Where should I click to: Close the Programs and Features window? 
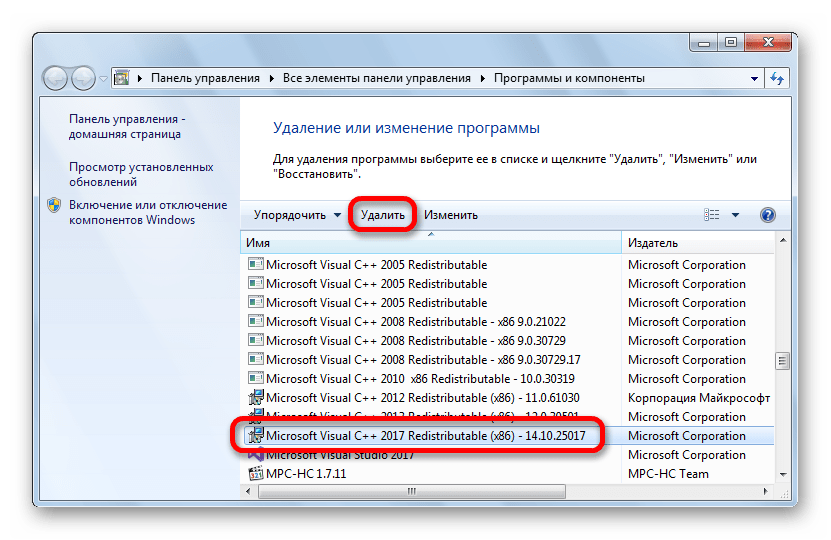(x=768, y=42)
